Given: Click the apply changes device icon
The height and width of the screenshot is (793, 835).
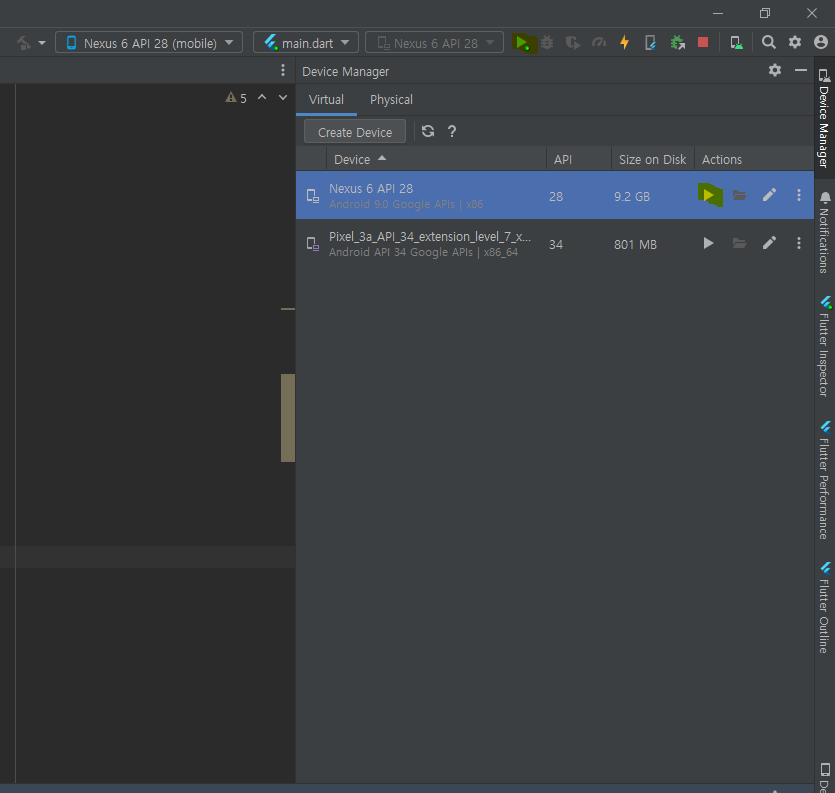Looking at the screenshot, I should tap(650, 43).
